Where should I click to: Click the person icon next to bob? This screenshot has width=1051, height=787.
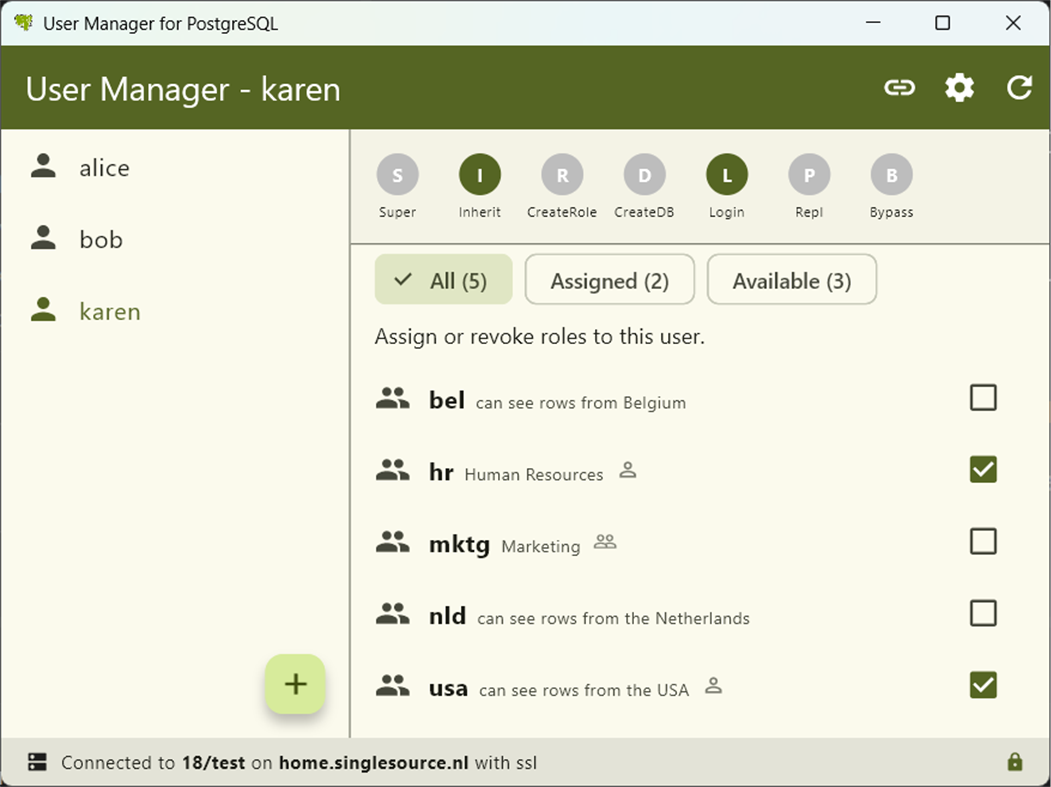(44, 237)
